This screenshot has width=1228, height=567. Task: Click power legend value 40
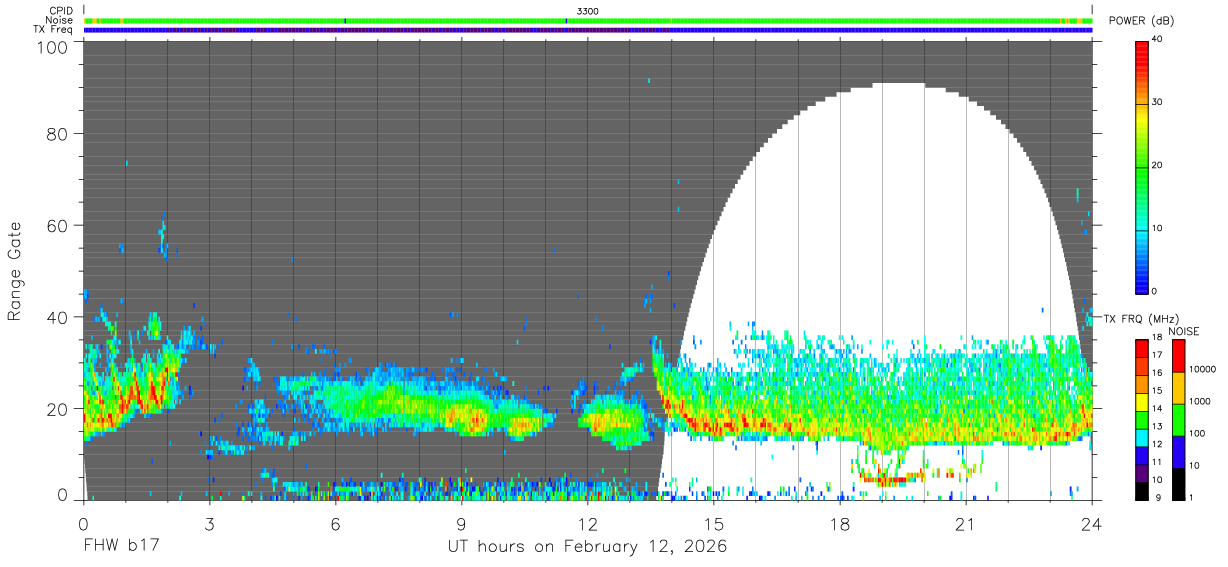[1158, 40]
